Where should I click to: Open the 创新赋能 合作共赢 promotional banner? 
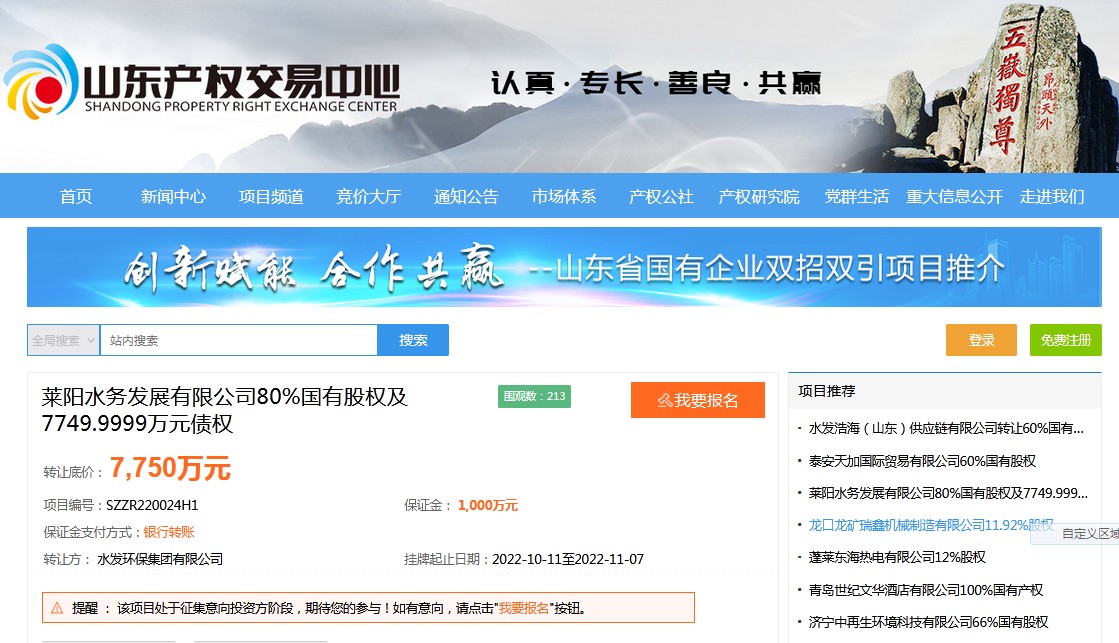[x=564, y=267]
